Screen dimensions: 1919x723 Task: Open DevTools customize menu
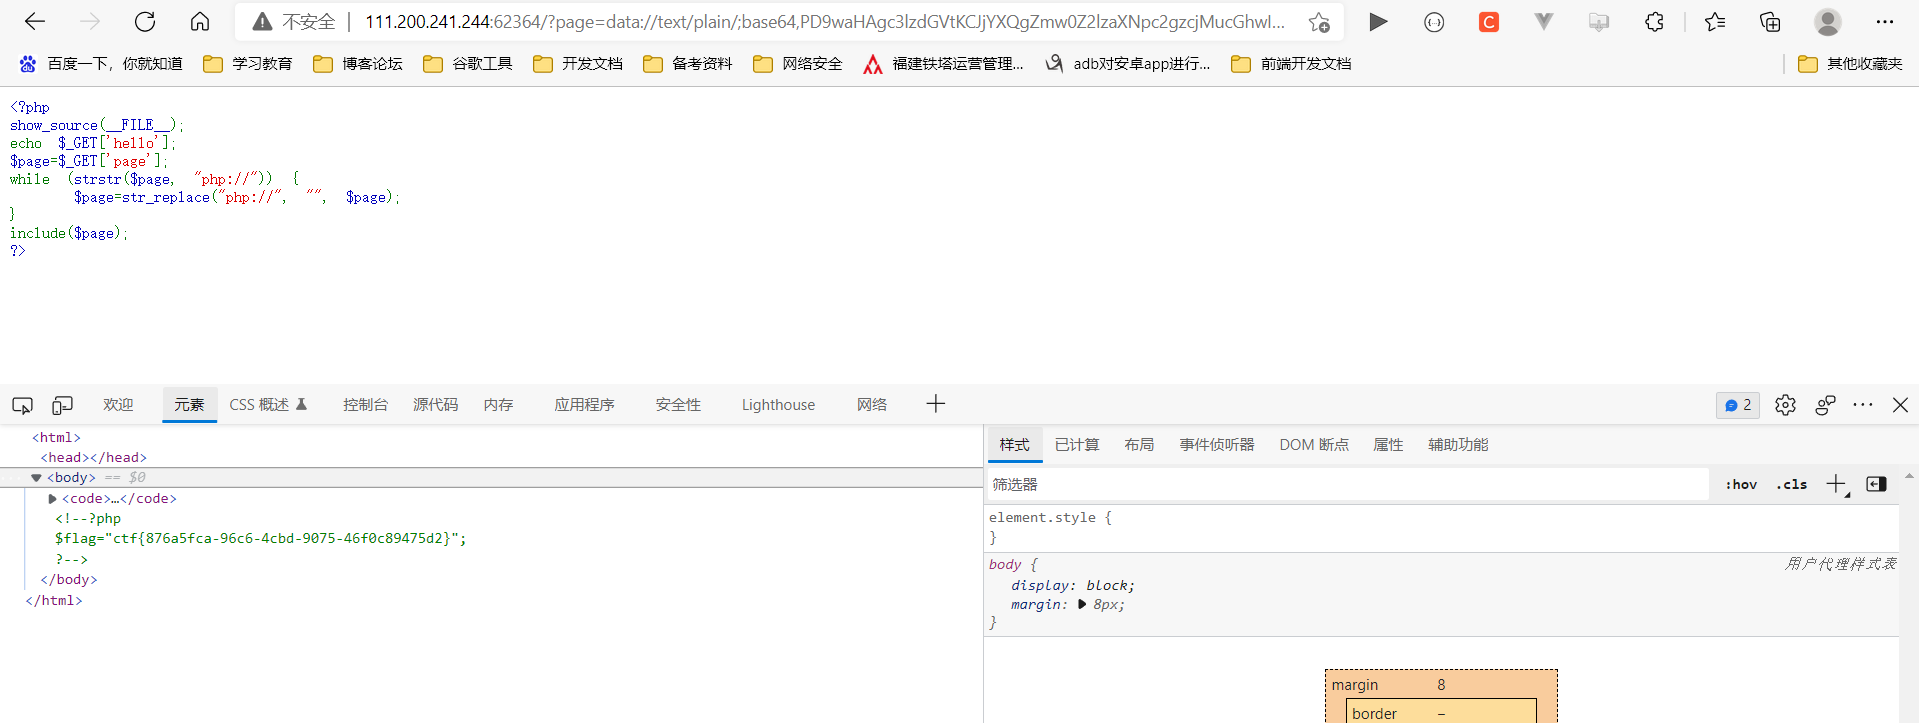tap(1862, 405)
